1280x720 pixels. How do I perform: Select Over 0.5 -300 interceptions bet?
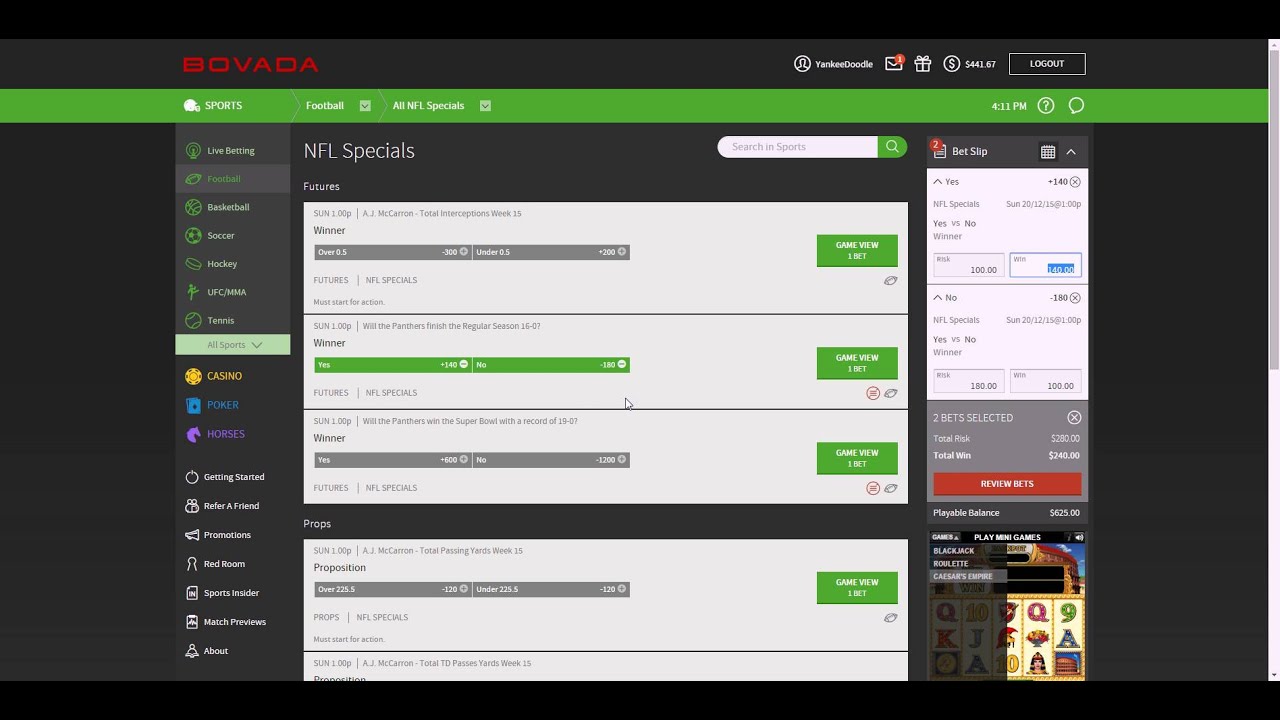[x=392, y=252]
